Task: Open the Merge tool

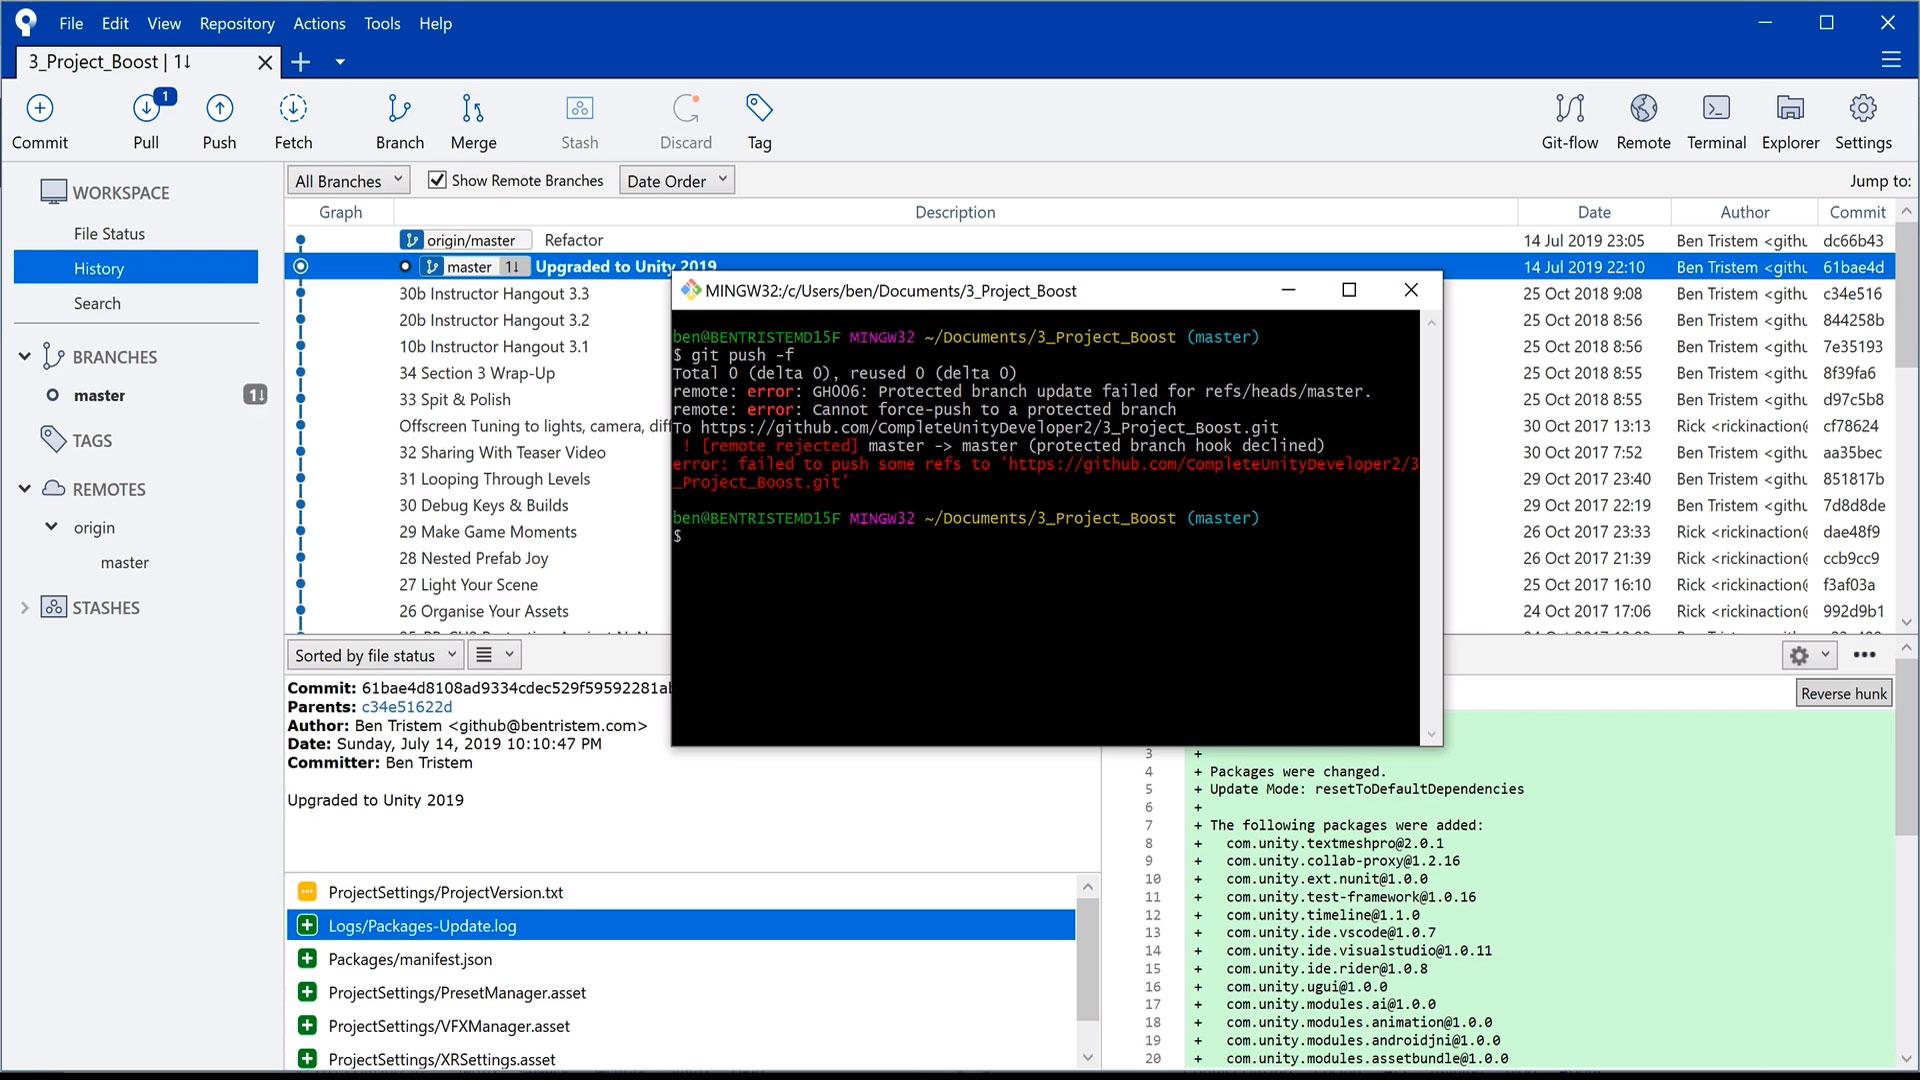Action: tap(473, 108)
